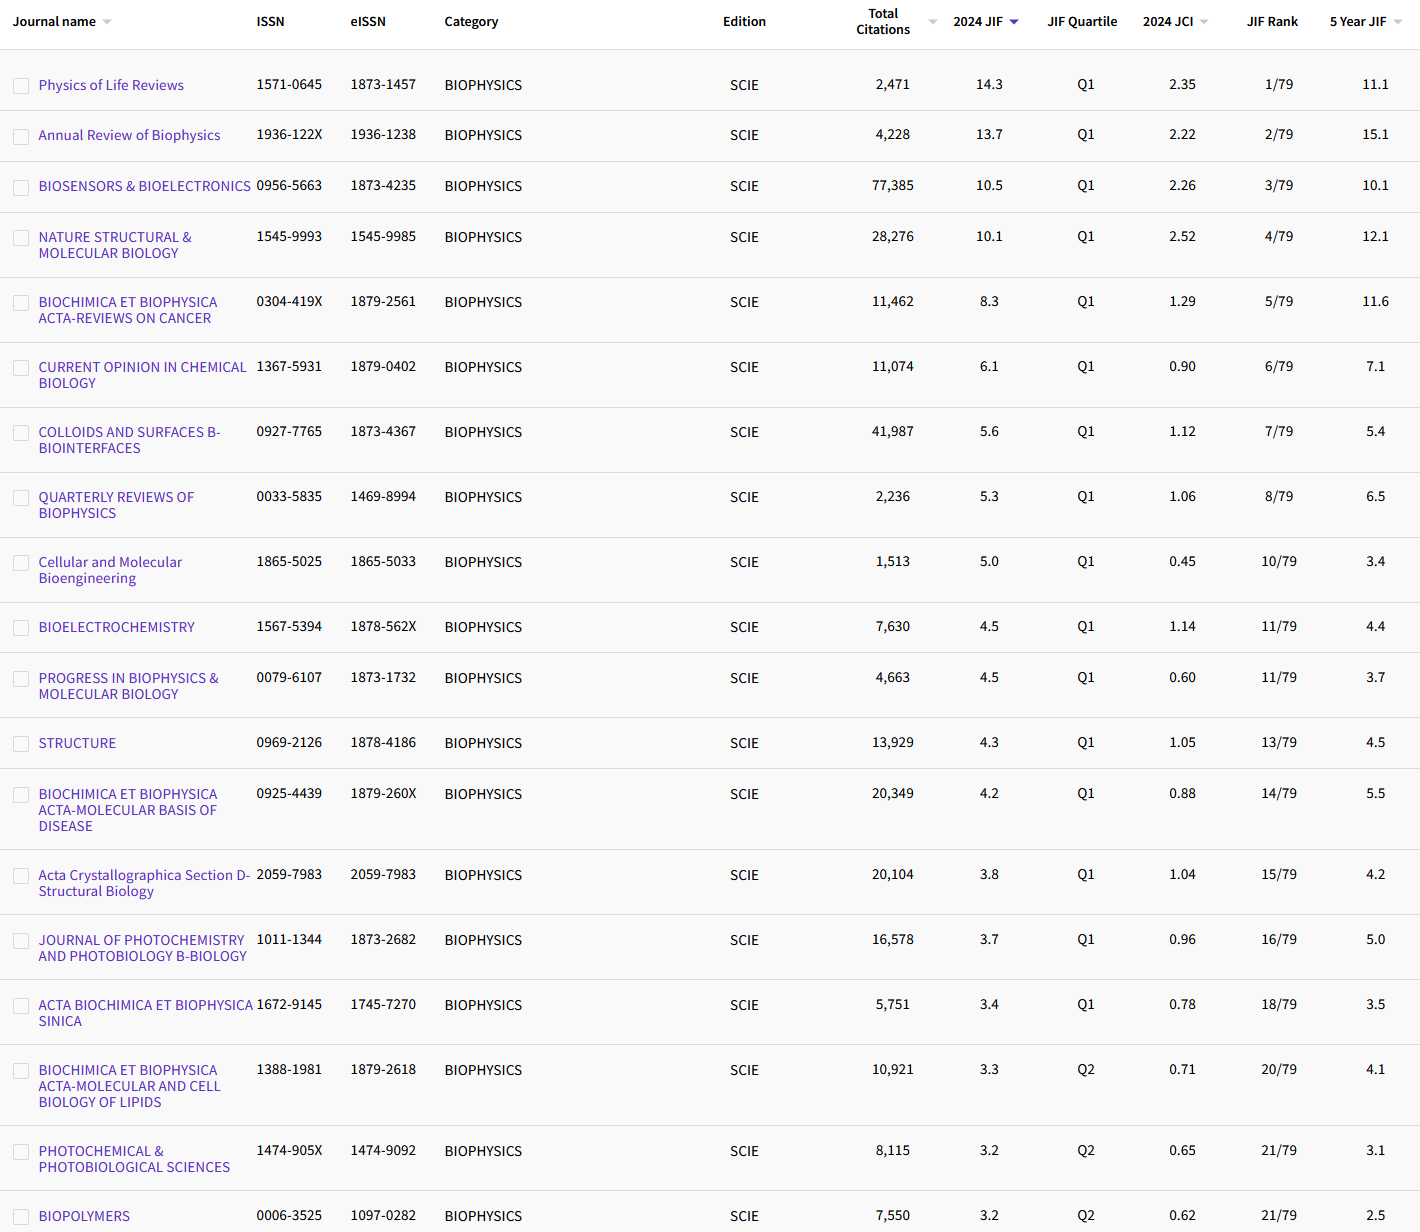
Task: Click the JIF Quartile column header
Action: click(x=1082, y=21)
